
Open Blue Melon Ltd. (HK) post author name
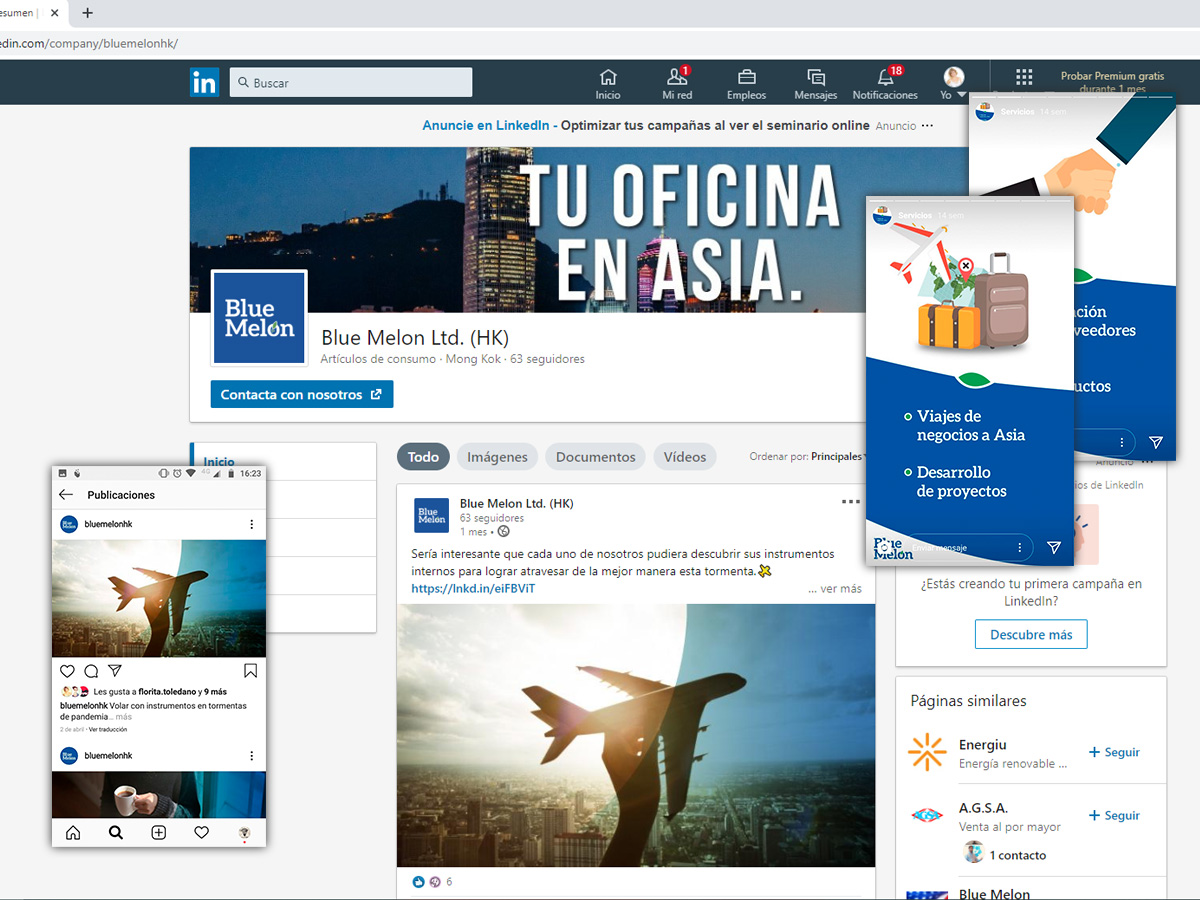pyautogui.click(x=517, y=503)
